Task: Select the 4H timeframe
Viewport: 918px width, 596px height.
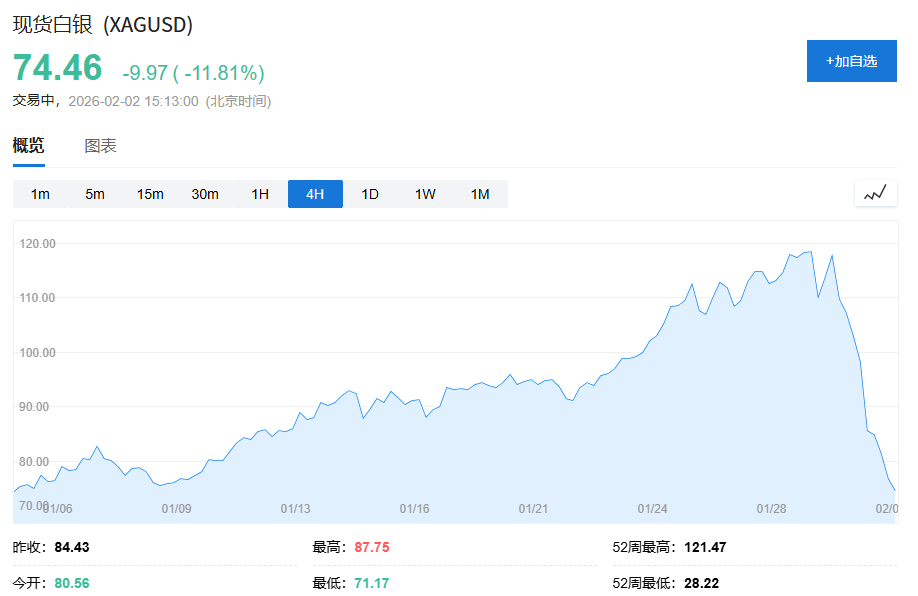Action: coord(315,194)
